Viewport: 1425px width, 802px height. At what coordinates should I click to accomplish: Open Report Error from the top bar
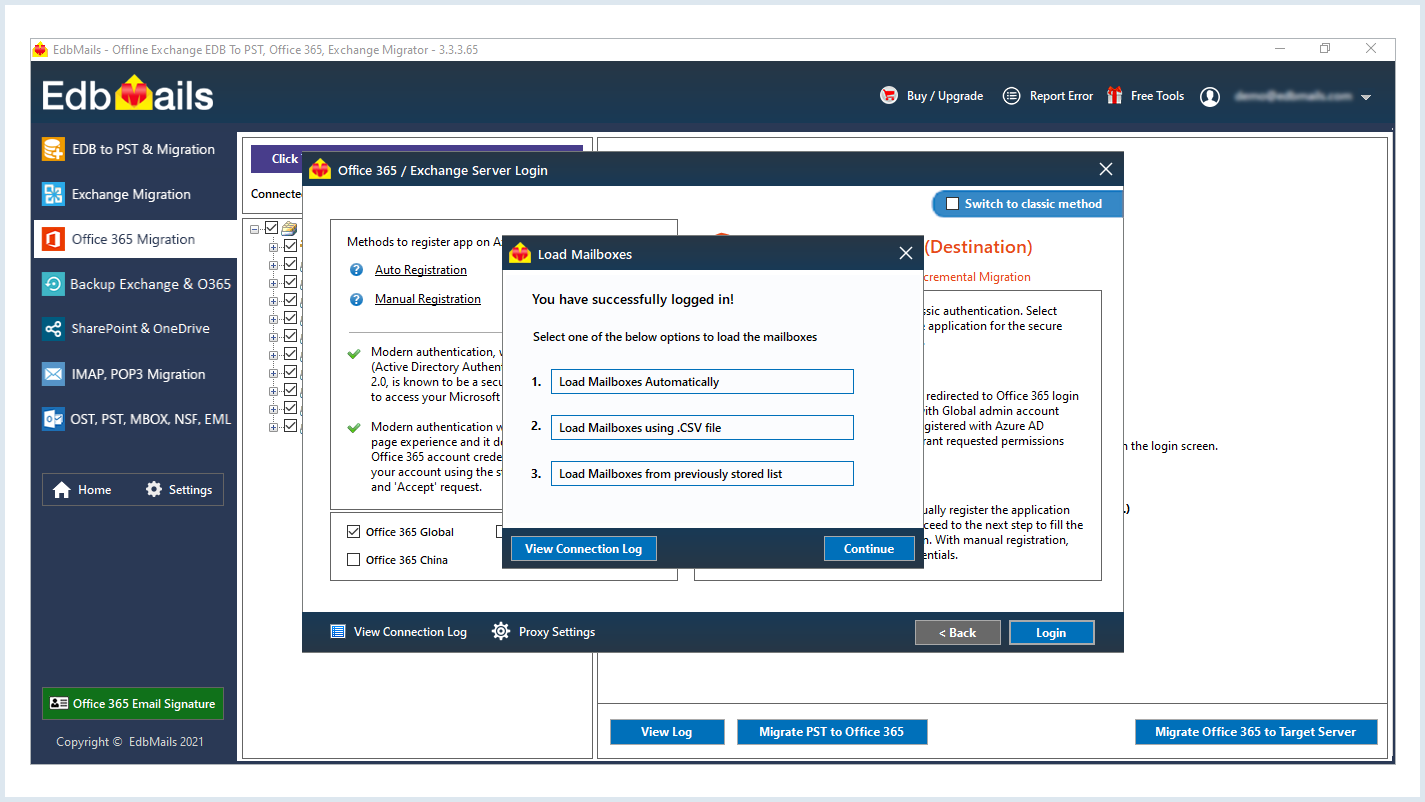click(1047, 96)
